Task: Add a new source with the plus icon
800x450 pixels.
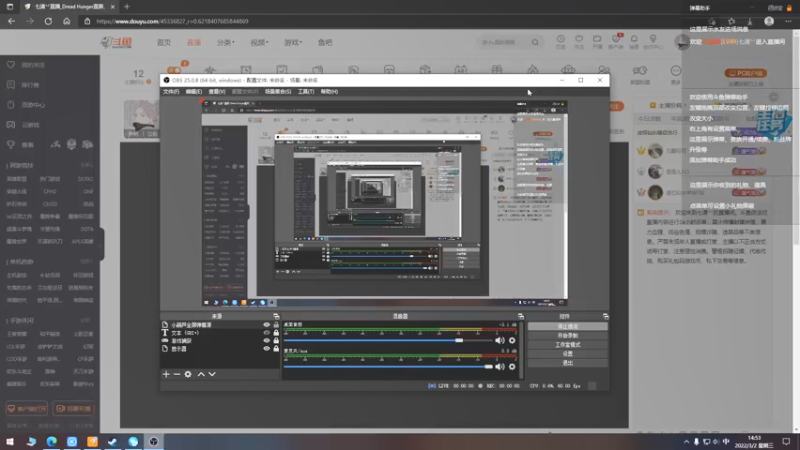Action: [166, 374]
